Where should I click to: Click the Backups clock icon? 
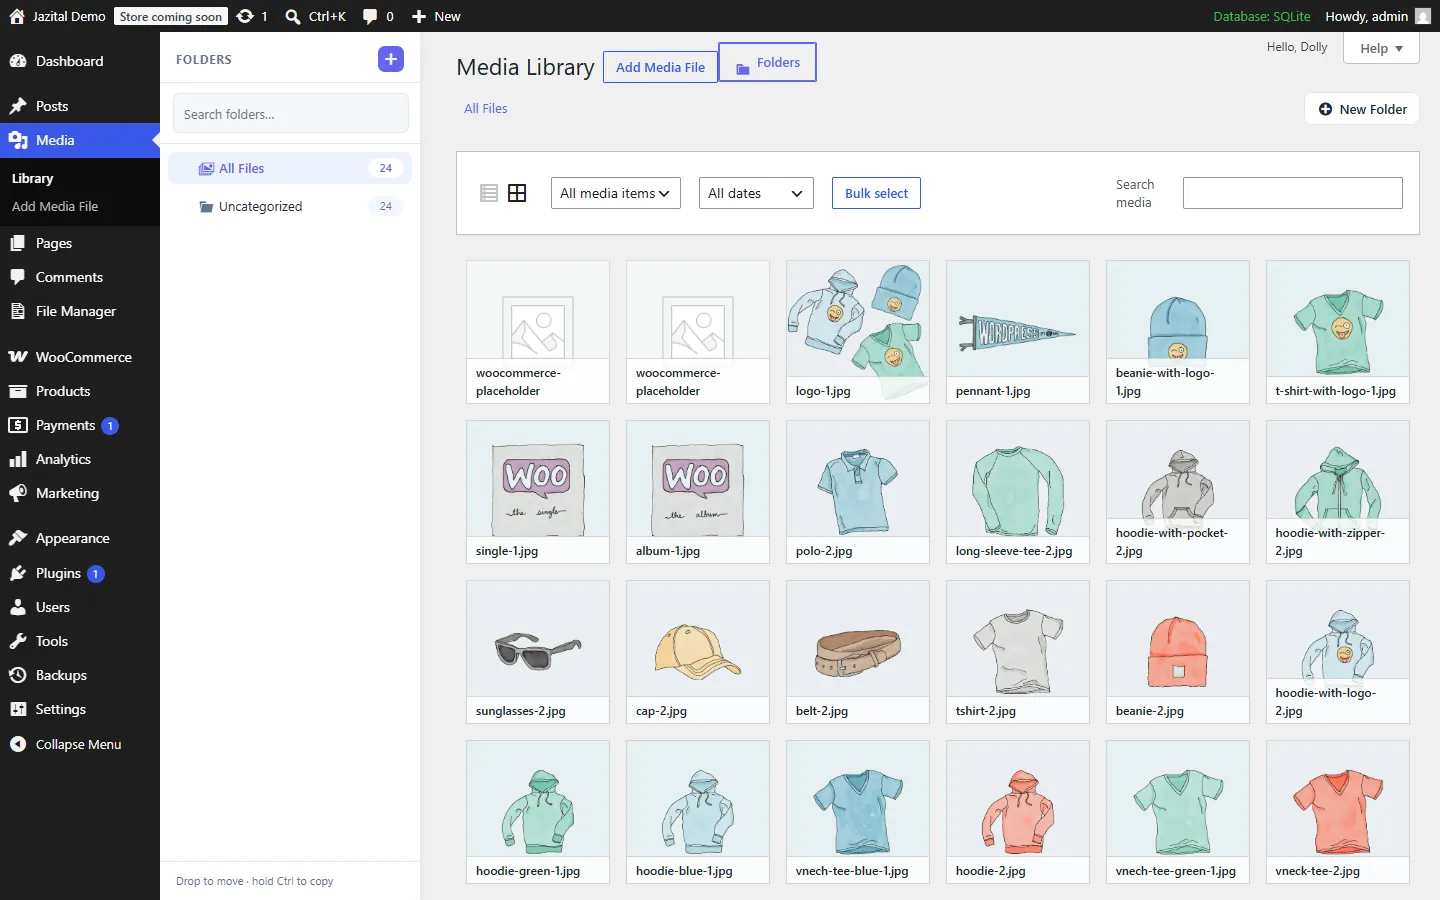click(18, 675)
